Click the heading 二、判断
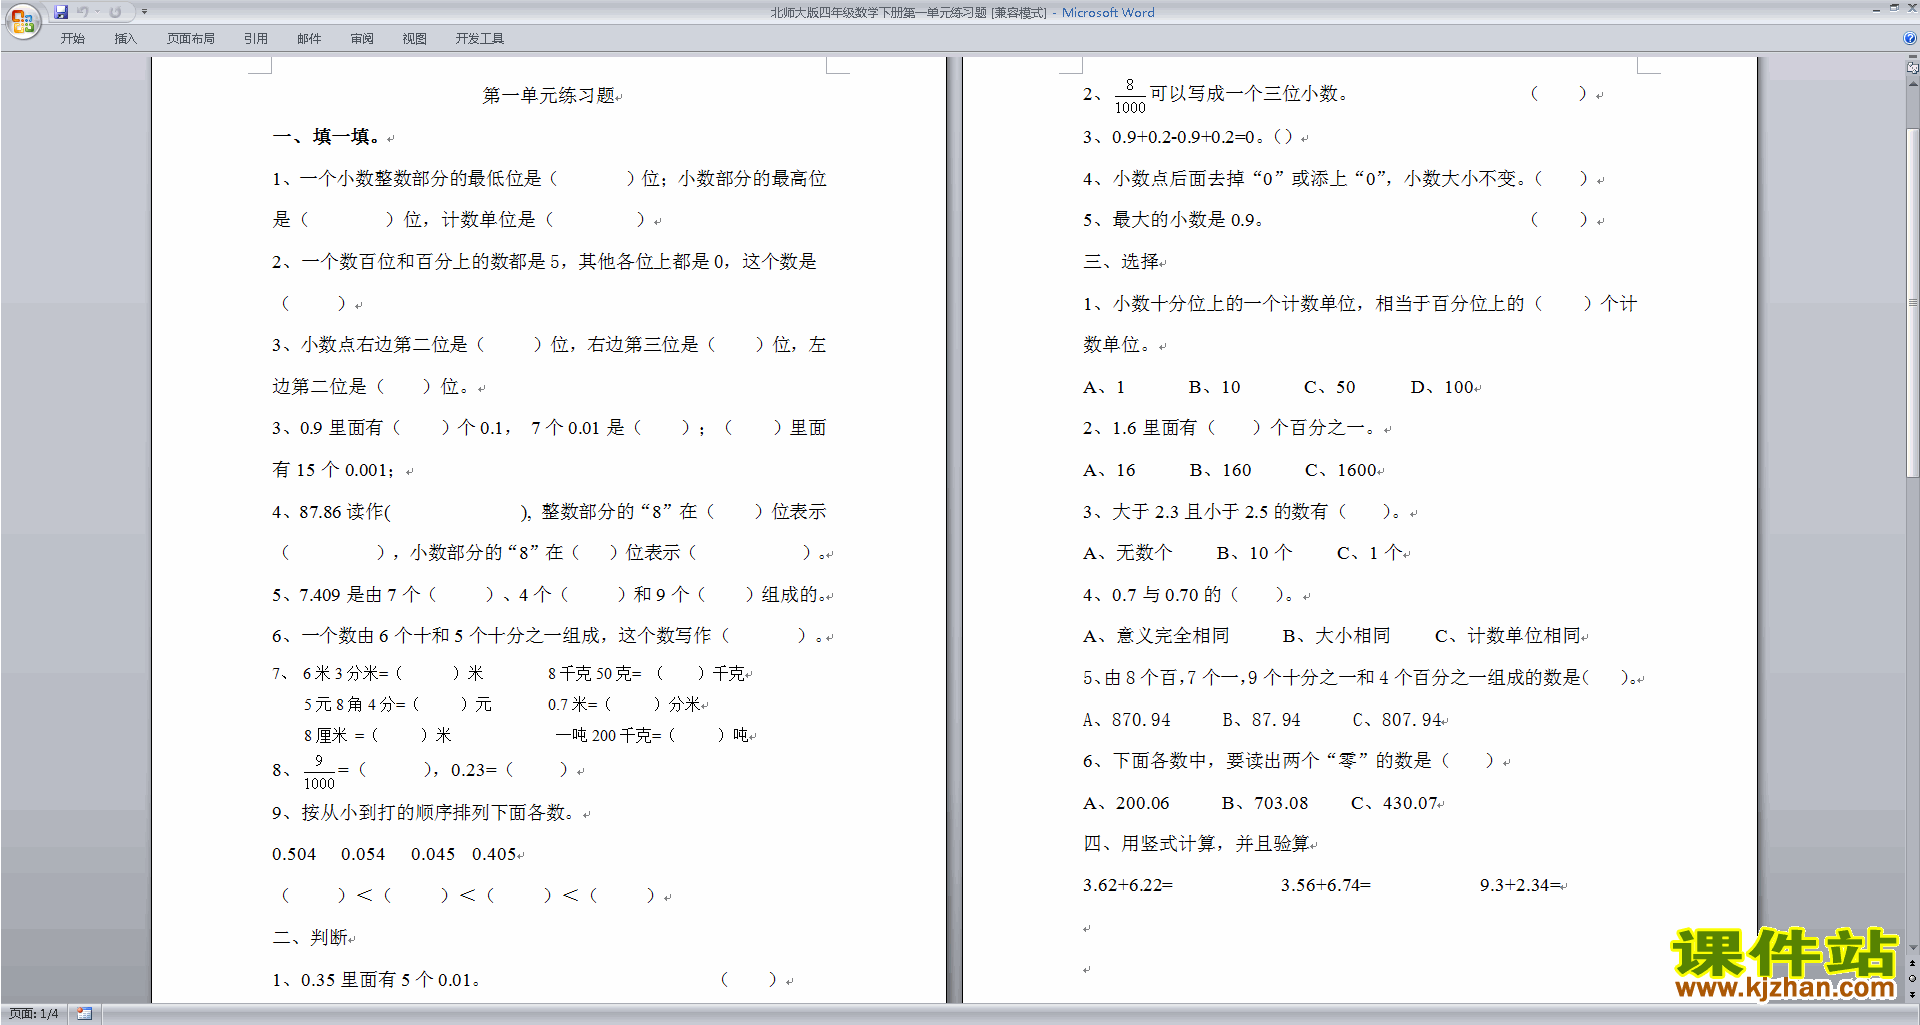This screenshot has height=1025, width=1920. click(x=310, y=938)
